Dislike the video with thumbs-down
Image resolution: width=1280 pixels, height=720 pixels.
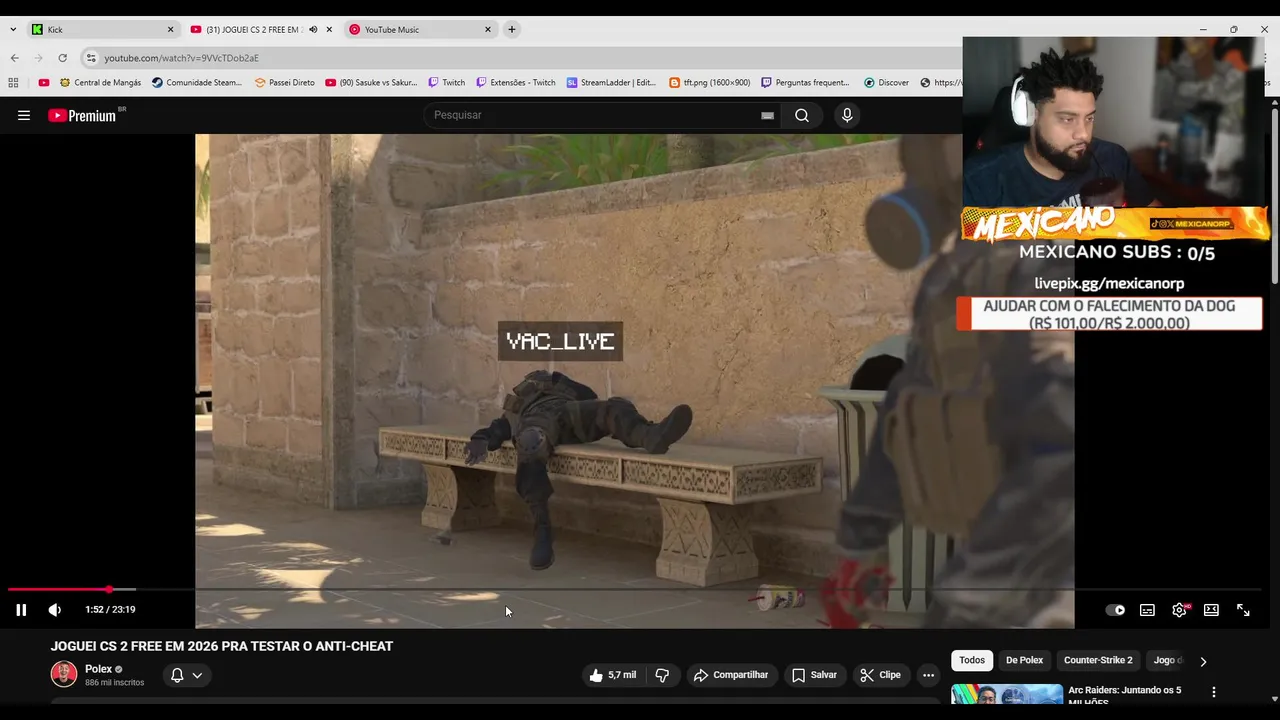(x=662, y=675)
